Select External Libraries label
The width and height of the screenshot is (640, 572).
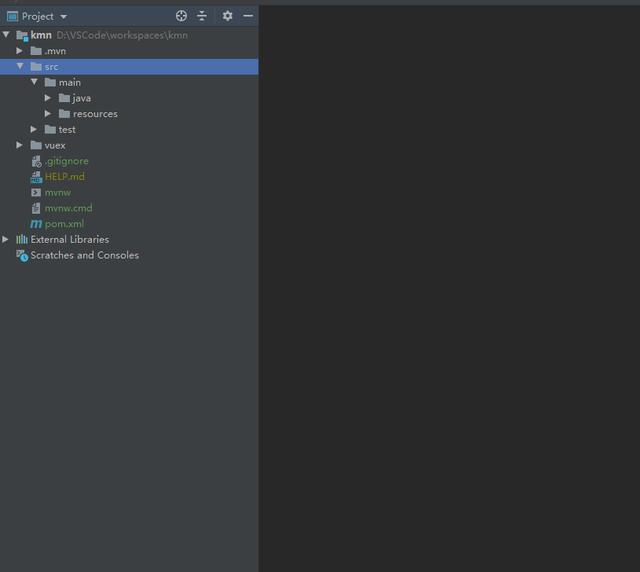tap(70, 240)
